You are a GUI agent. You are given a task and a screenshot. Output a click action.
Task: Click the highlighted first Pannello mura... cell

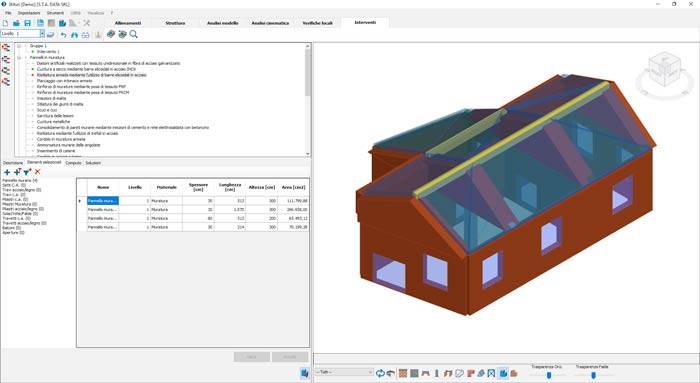tap(103, 201)
